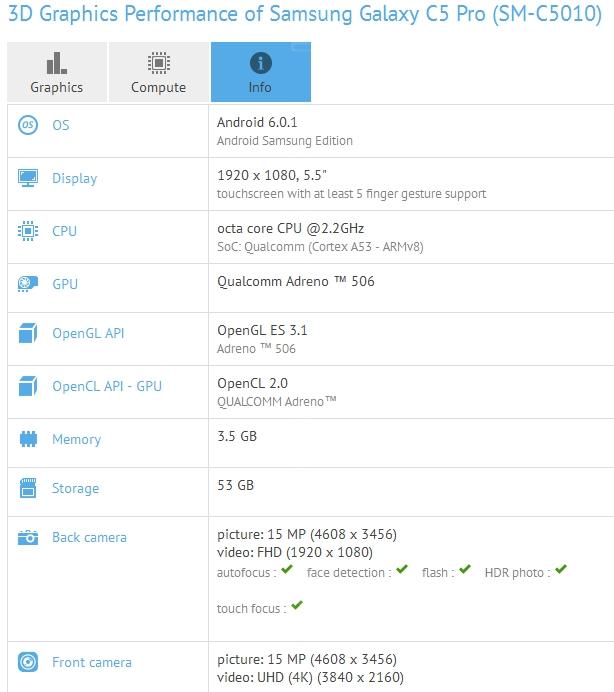Click the OS row icon
The width and height of the screenshot is (614, 692).
28,125
